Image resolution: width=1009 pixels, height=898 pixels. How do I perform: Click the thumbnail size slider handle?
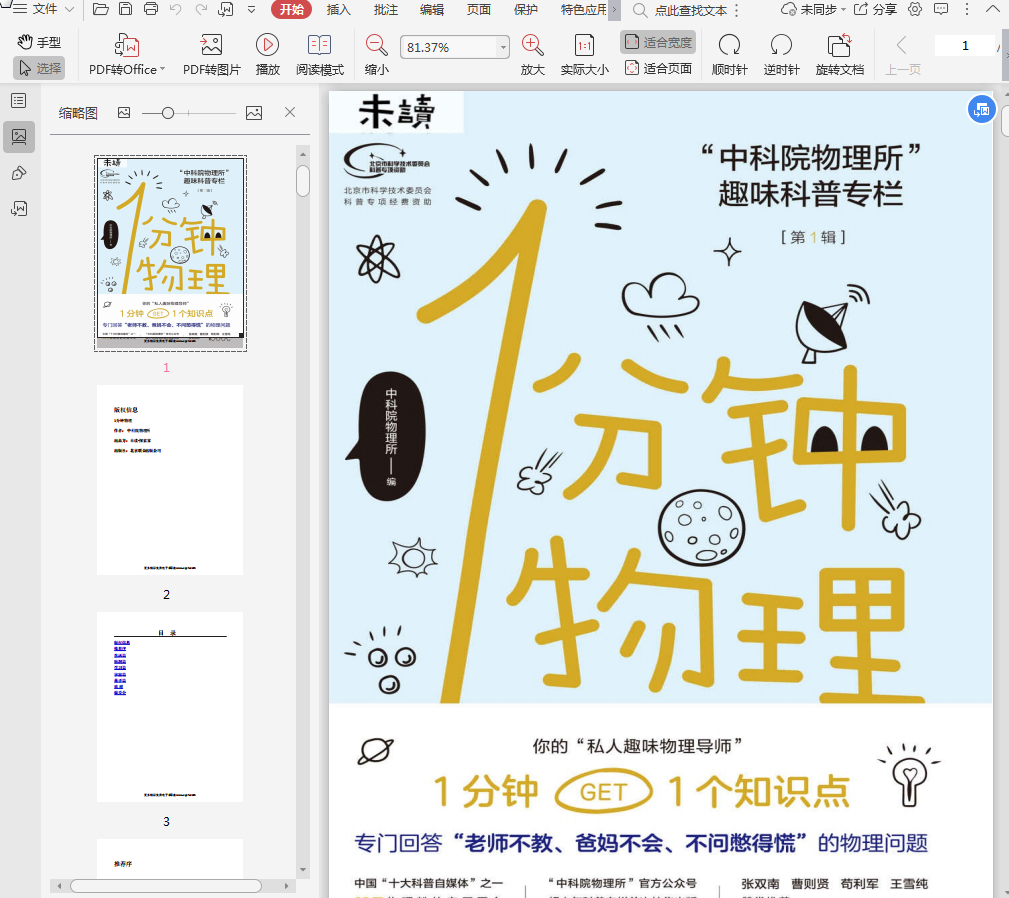click(x=168, y=113)
